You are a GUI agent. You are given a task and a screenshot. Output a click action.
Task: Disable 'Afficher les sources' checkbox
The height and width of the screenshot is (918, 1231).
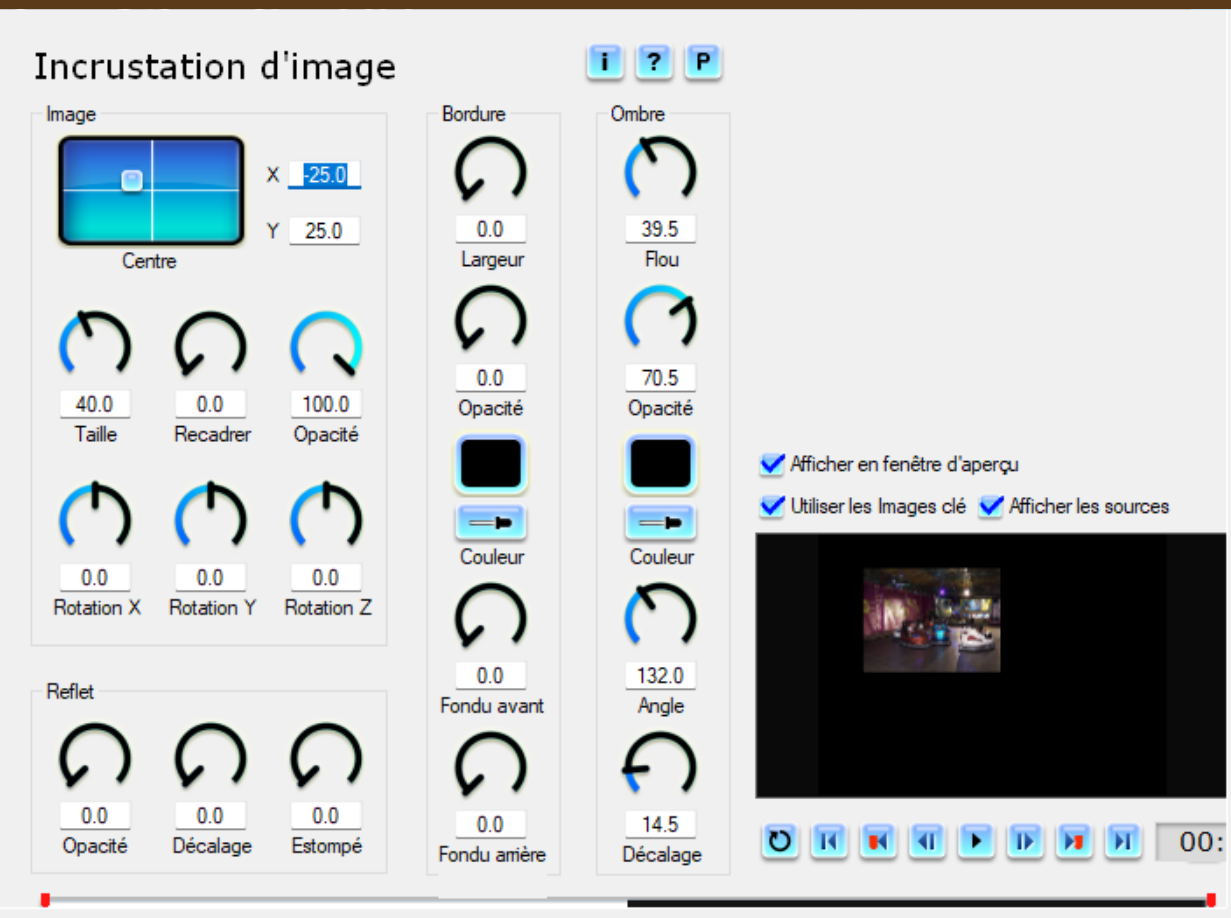click(991, 506)
